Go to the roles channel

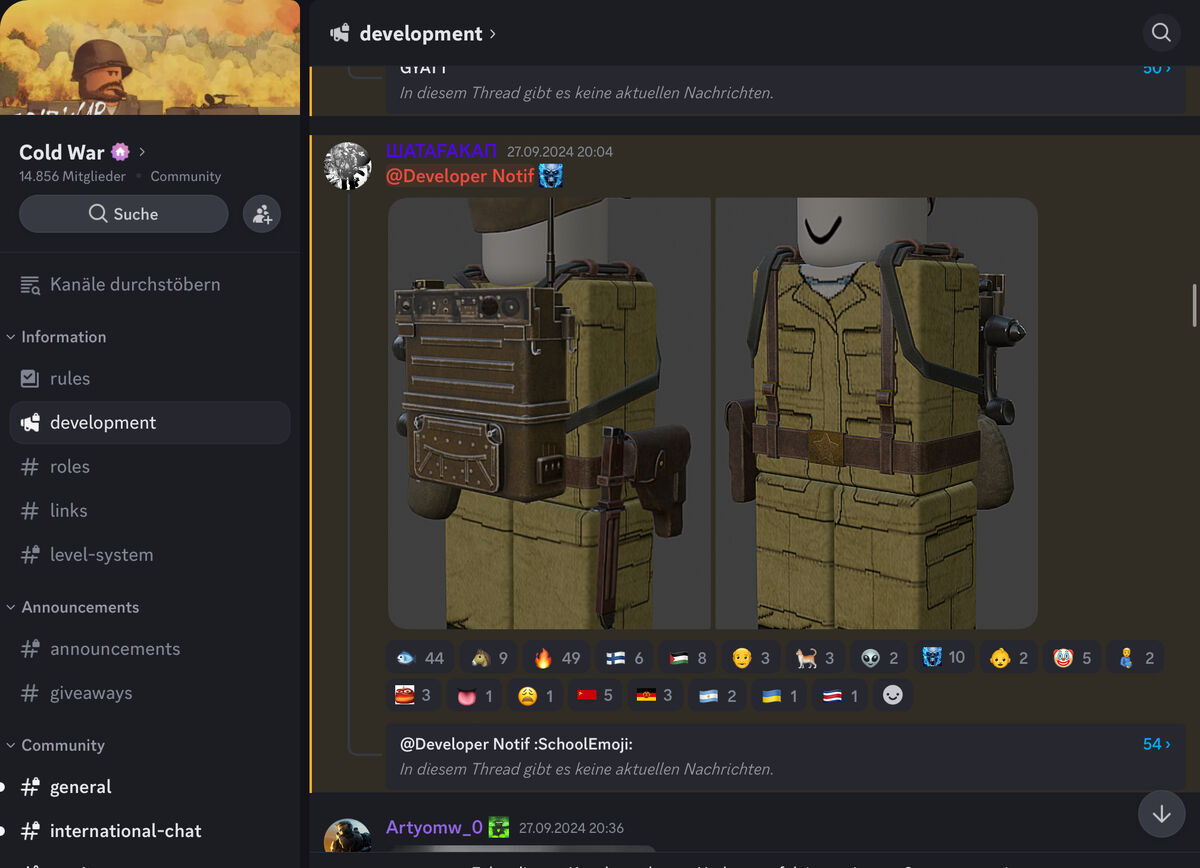pyautogui.click(x=150, y=467)
